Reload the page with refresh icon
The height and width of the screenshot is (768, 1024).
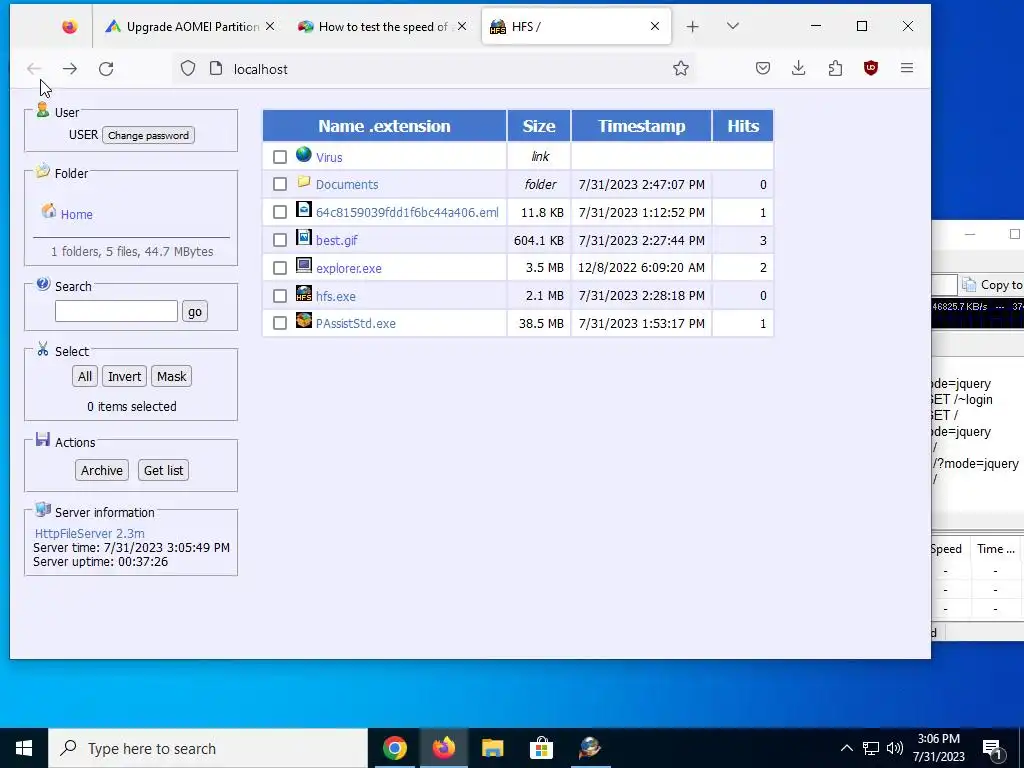tap(106, 69)
